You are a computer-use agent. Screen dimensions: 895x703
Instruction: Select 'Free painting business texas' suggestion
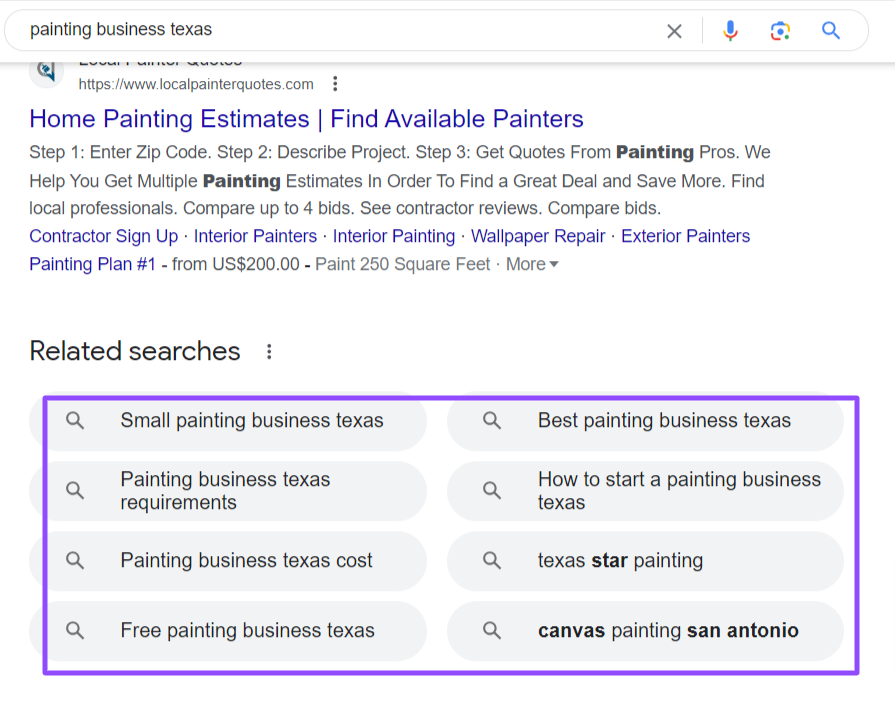click(x=247, y=631)
